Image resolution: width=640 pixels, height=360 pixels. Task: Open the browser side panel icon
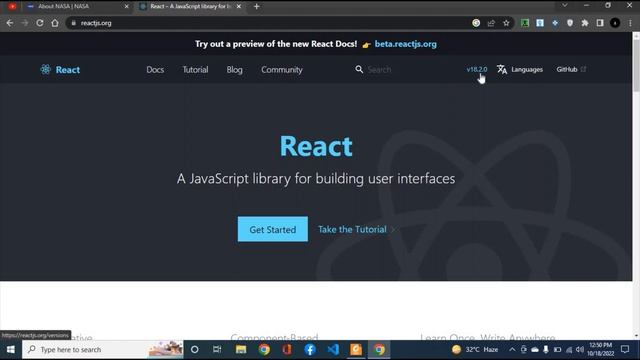click(600, 23)
